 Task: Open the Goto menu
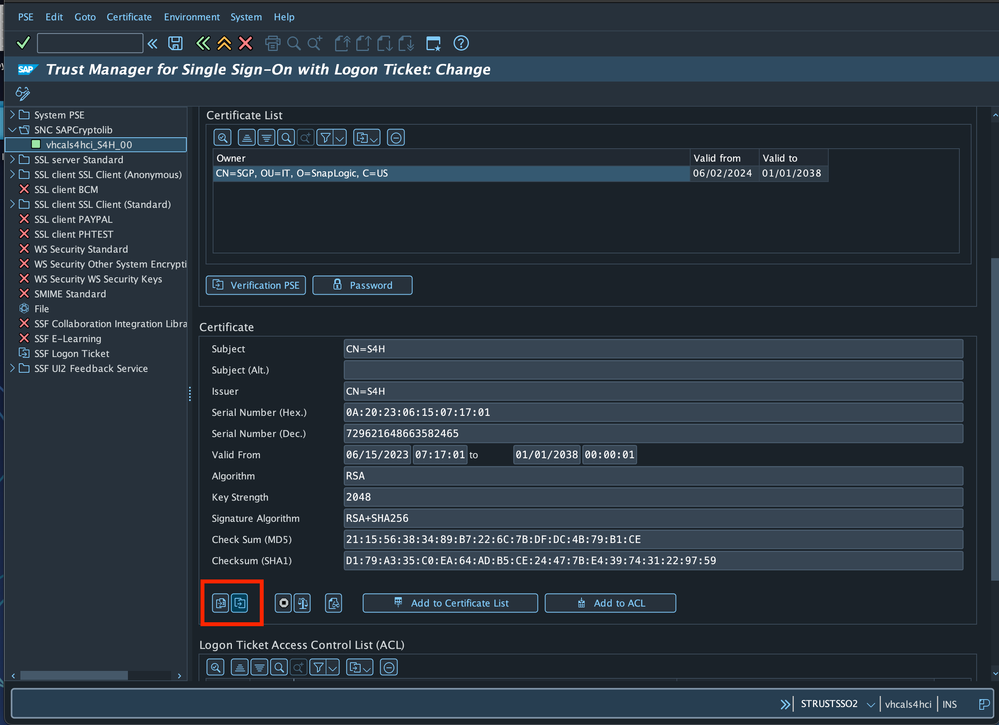85,17
